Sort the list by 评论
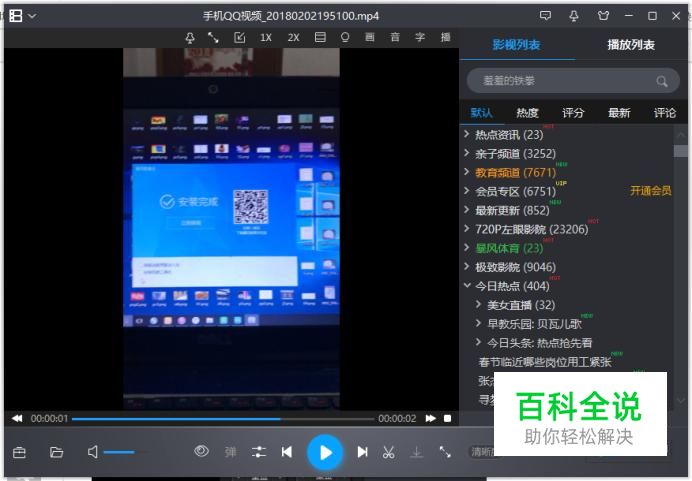 click(x=665, y=113)
